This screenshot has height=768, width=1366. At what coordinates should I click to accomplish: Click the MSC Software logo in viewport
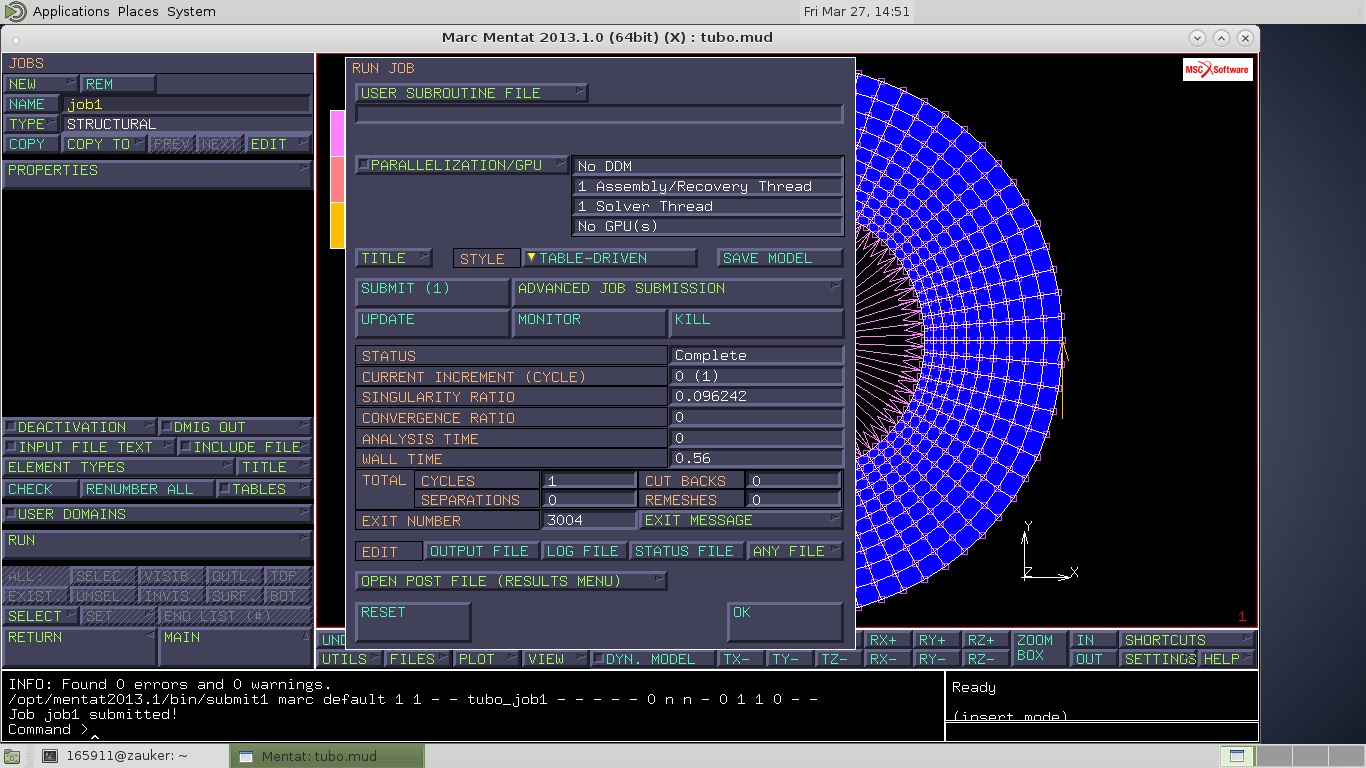coord(1218,69)
